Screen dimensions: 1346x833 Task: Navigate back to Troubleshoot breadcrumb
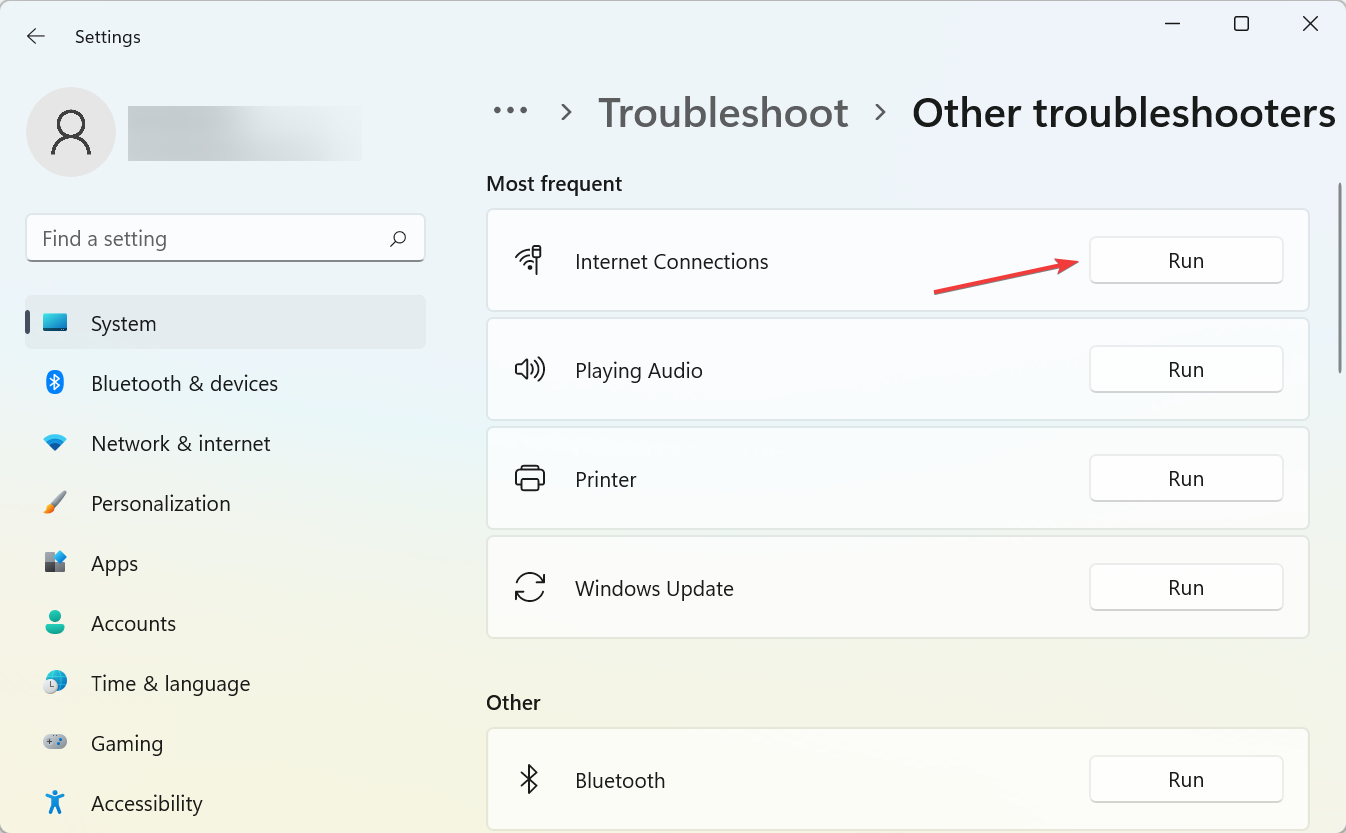pos(723,113)
